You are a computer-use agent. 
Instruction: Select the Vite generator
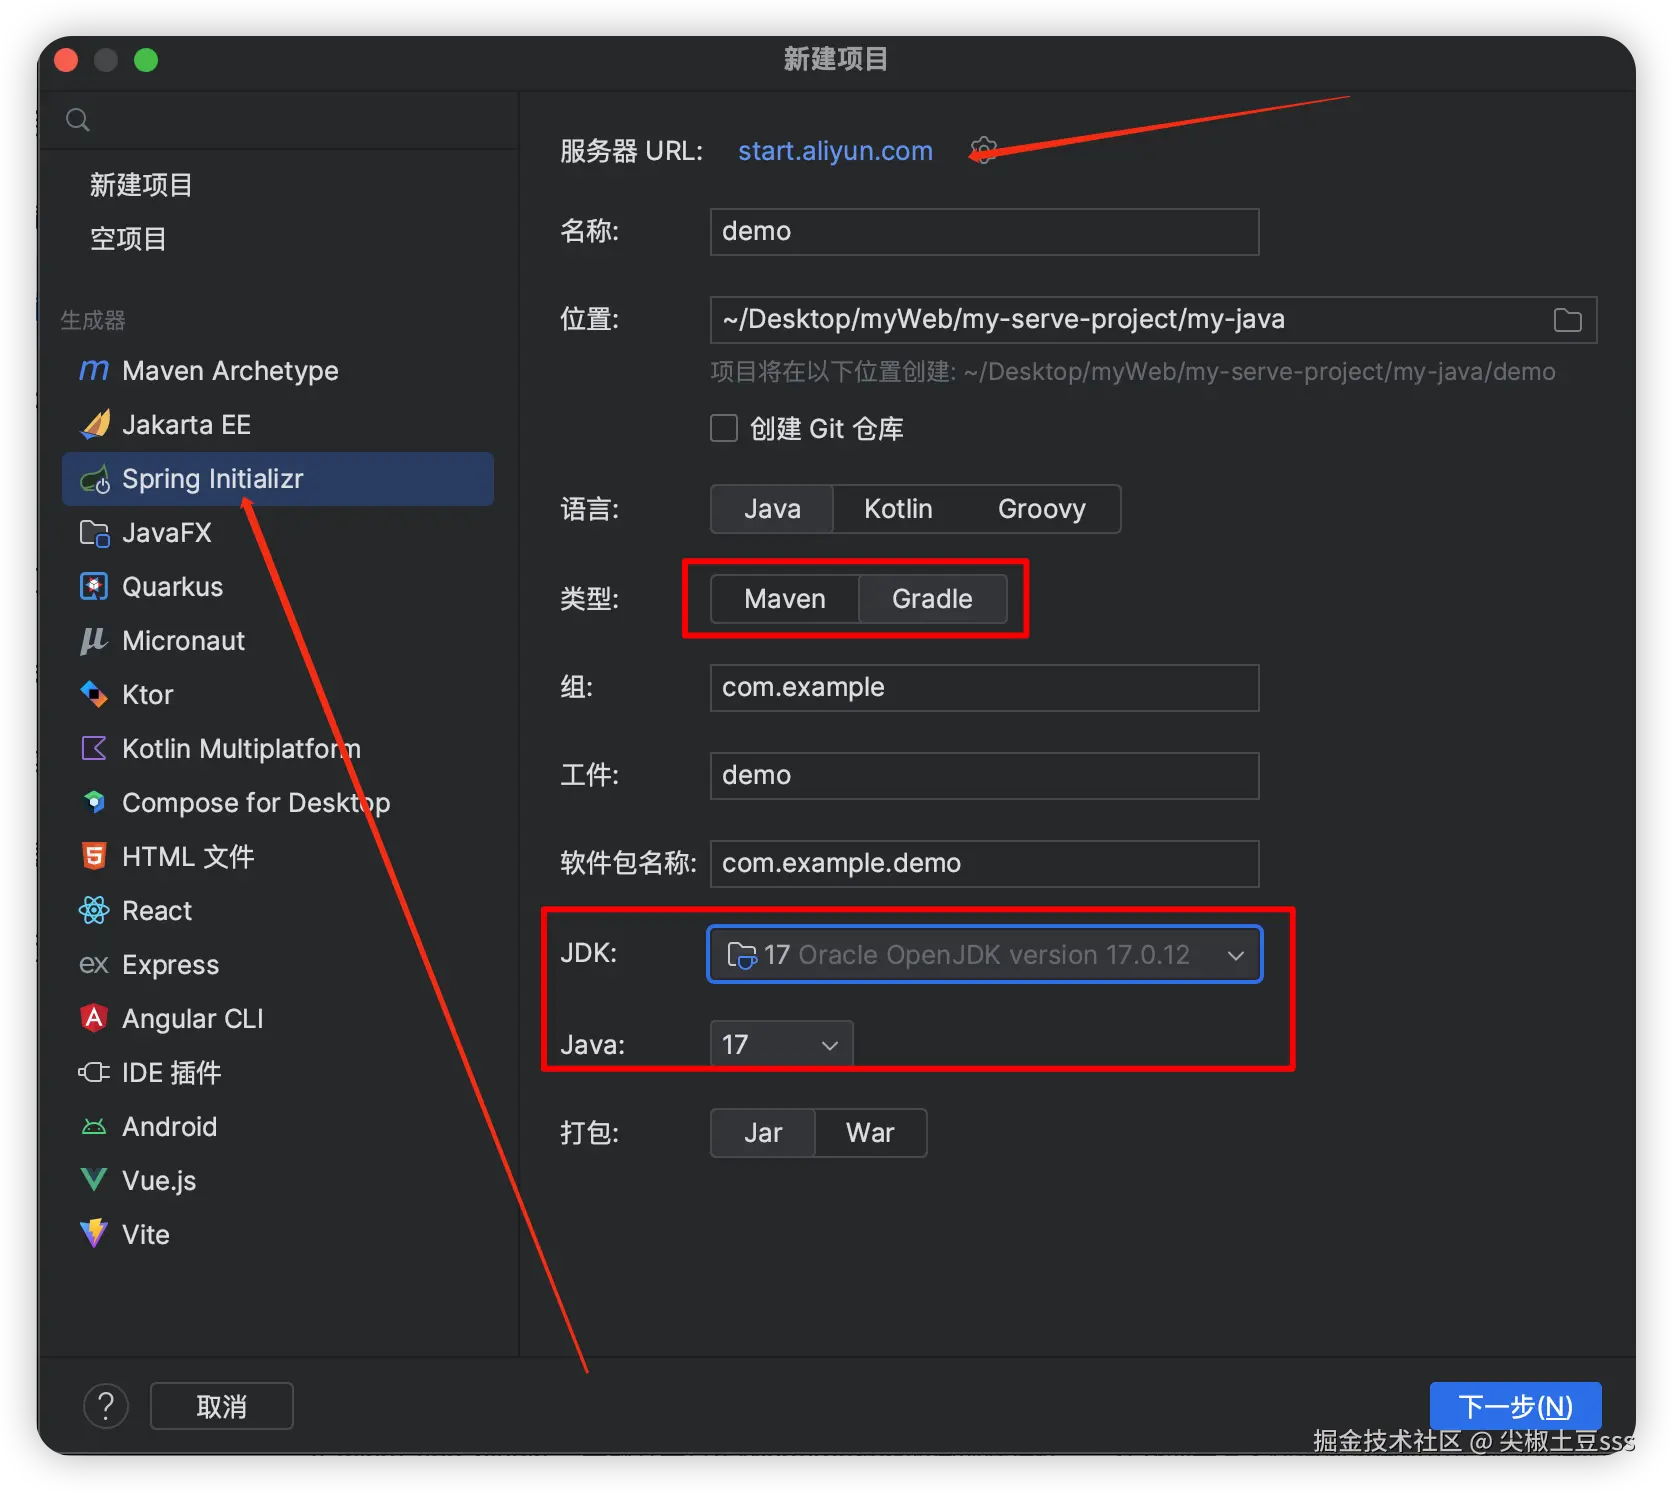(x=278, y=1235)
